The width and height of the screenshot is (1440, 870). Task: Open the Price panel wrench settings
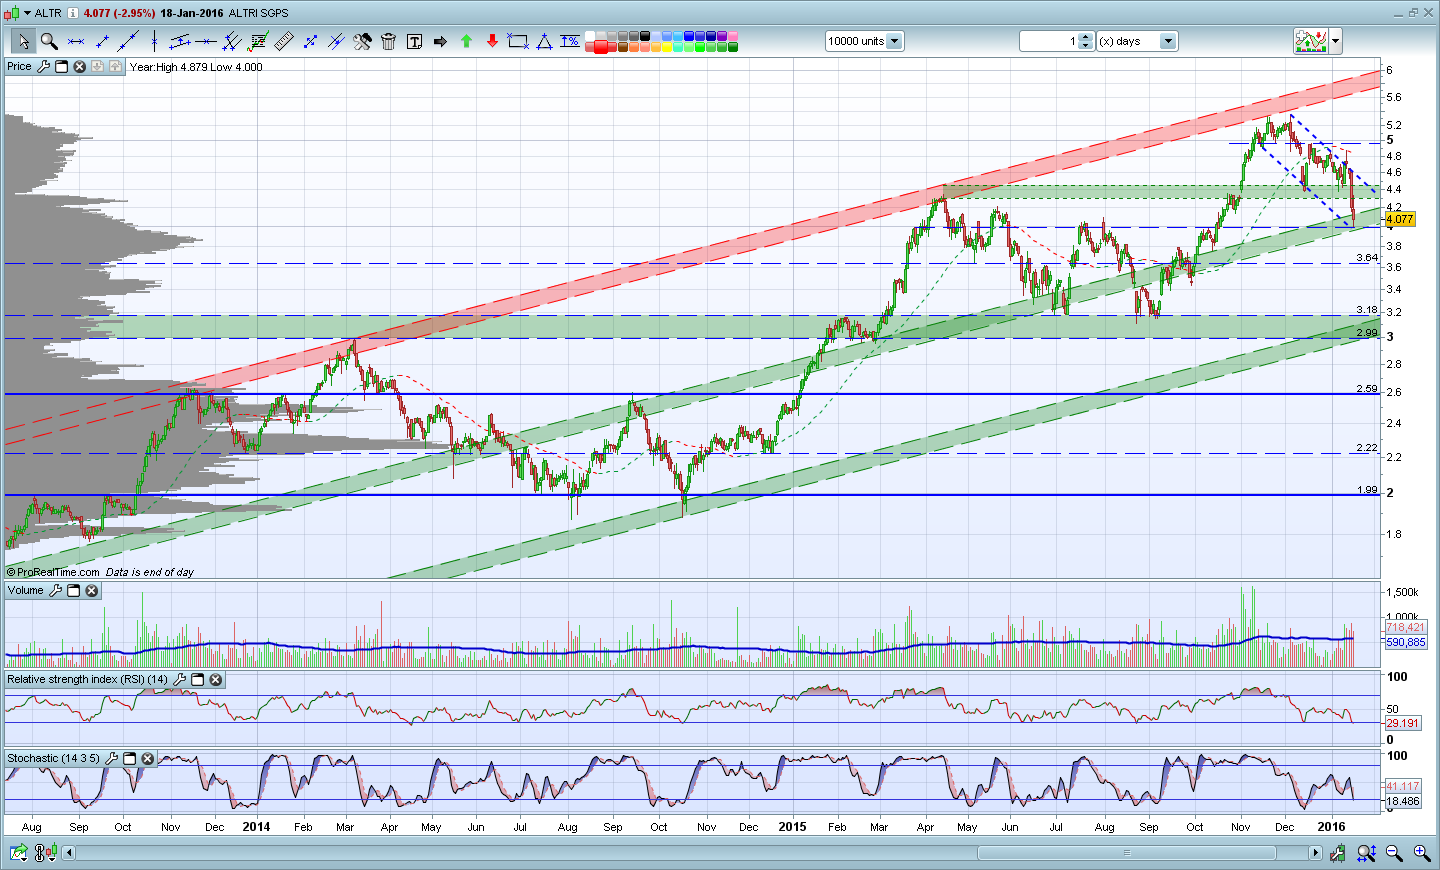[43, 67]
